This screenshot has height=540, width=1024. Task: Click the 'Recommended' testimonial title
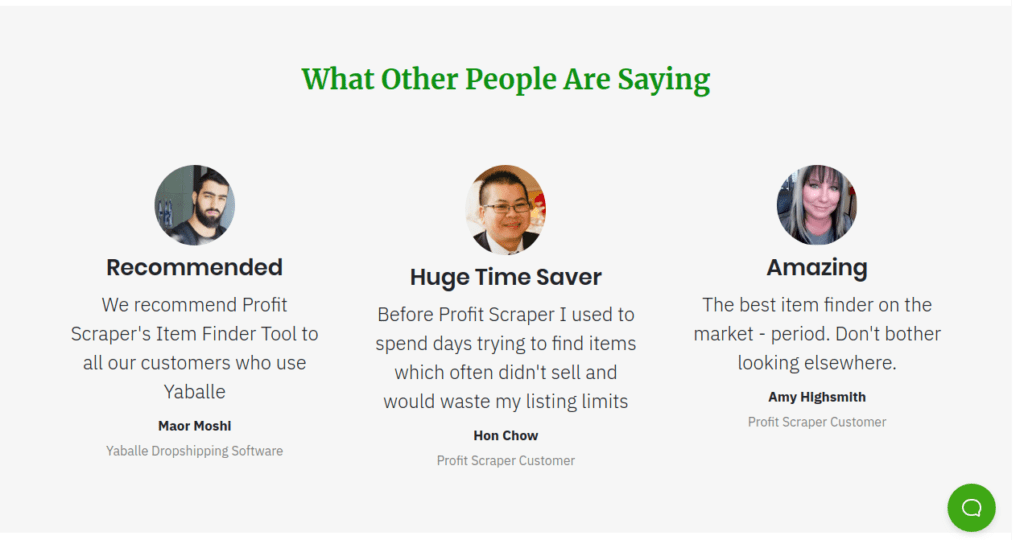coord(195,267)
